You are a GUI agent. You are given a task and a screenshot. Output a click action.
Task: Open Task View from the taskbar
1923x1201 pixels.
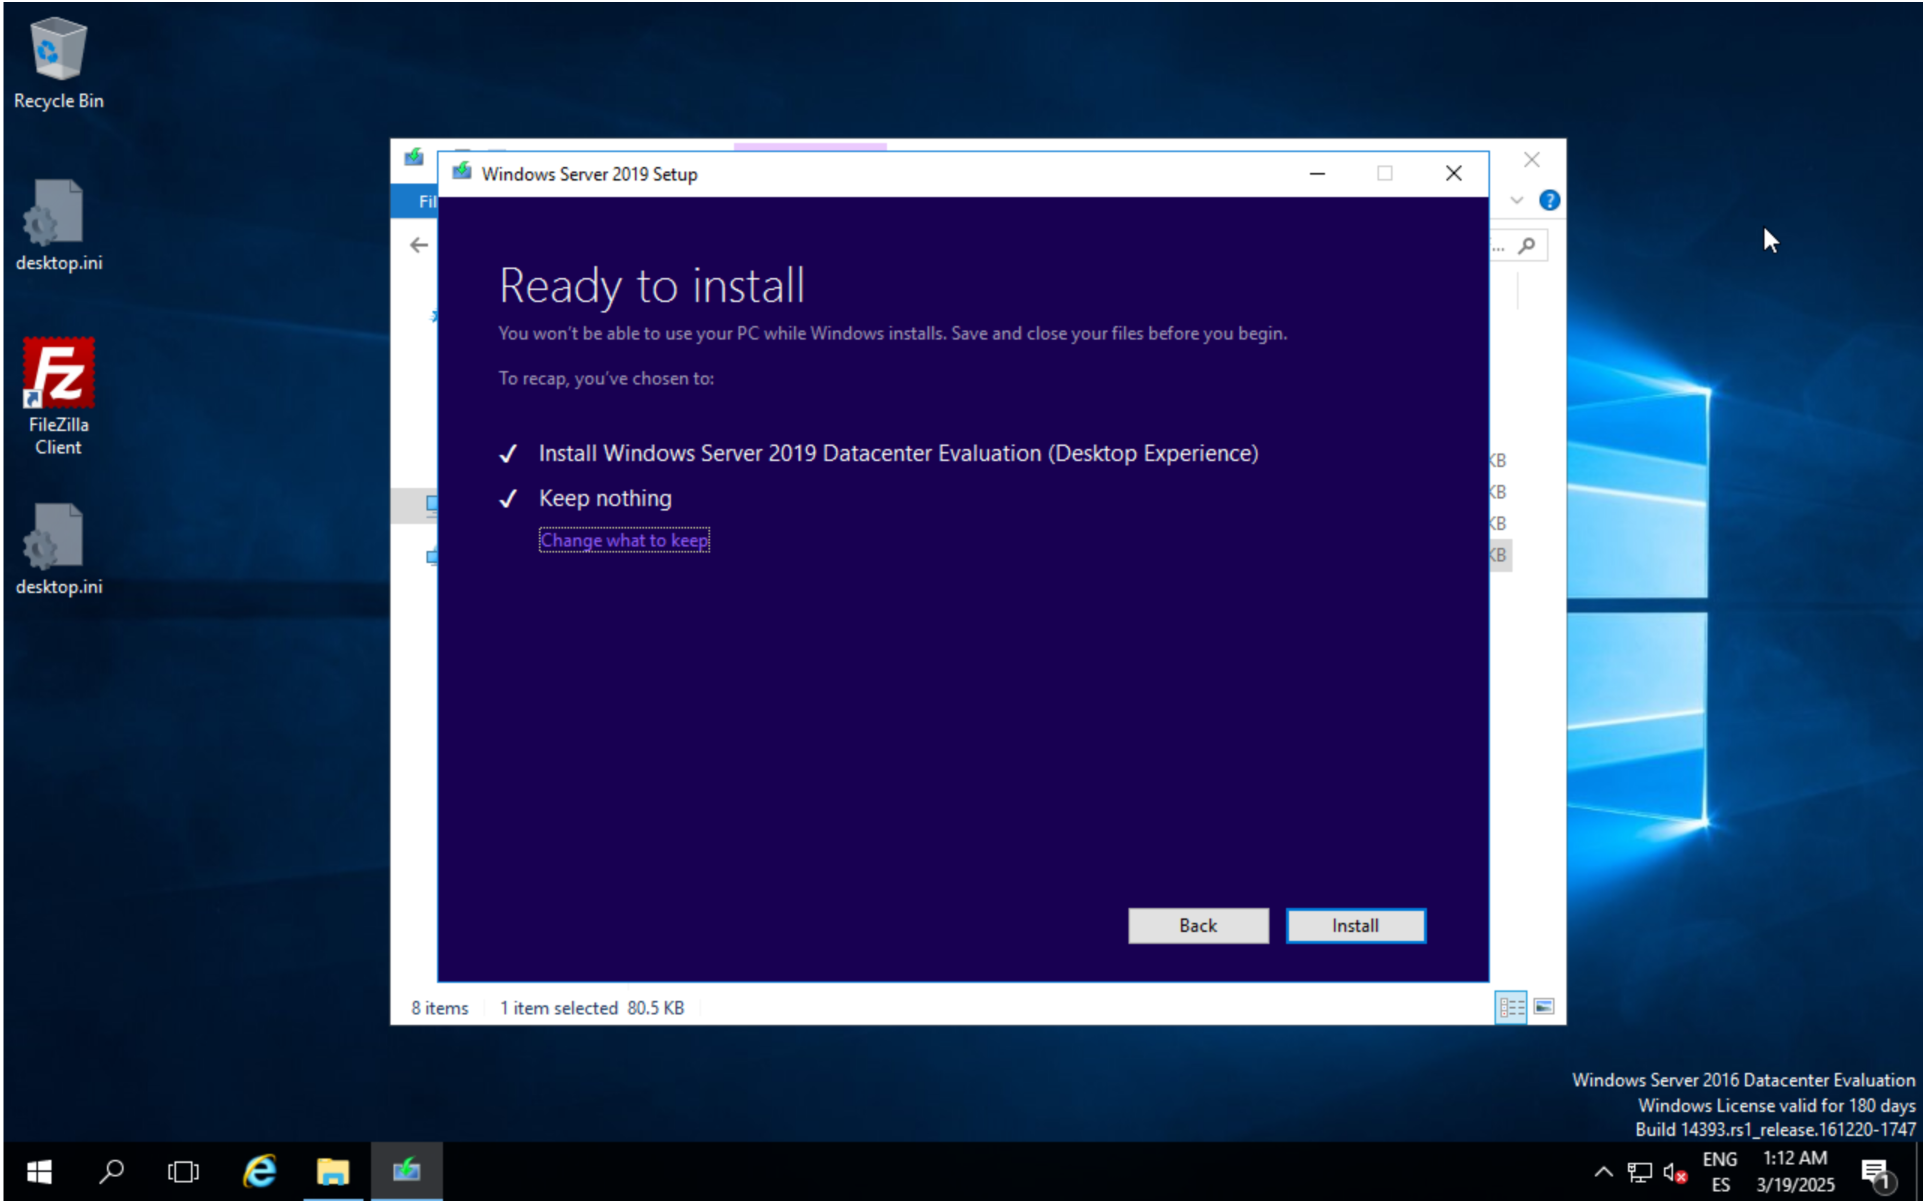coord(183,1171)
